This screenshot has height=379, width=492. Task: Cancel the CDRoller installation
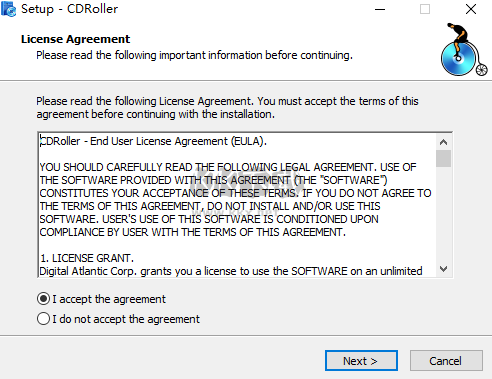tap(446, 360)
